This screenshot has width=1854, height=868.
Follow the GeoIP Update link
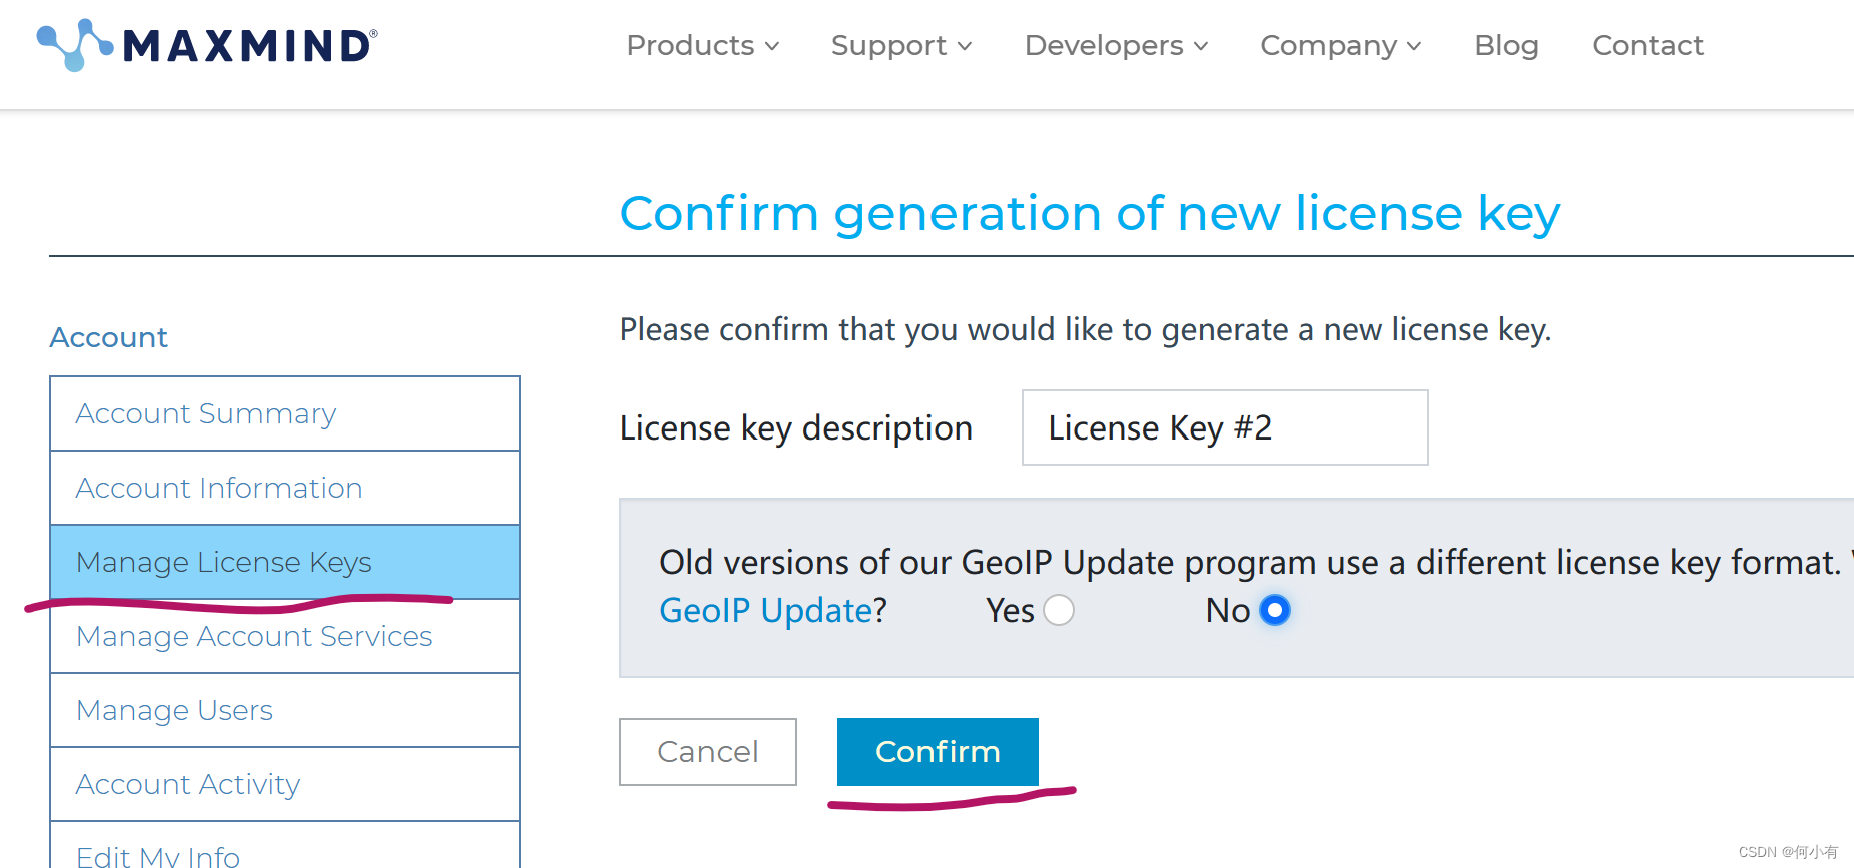click(766, 610)
